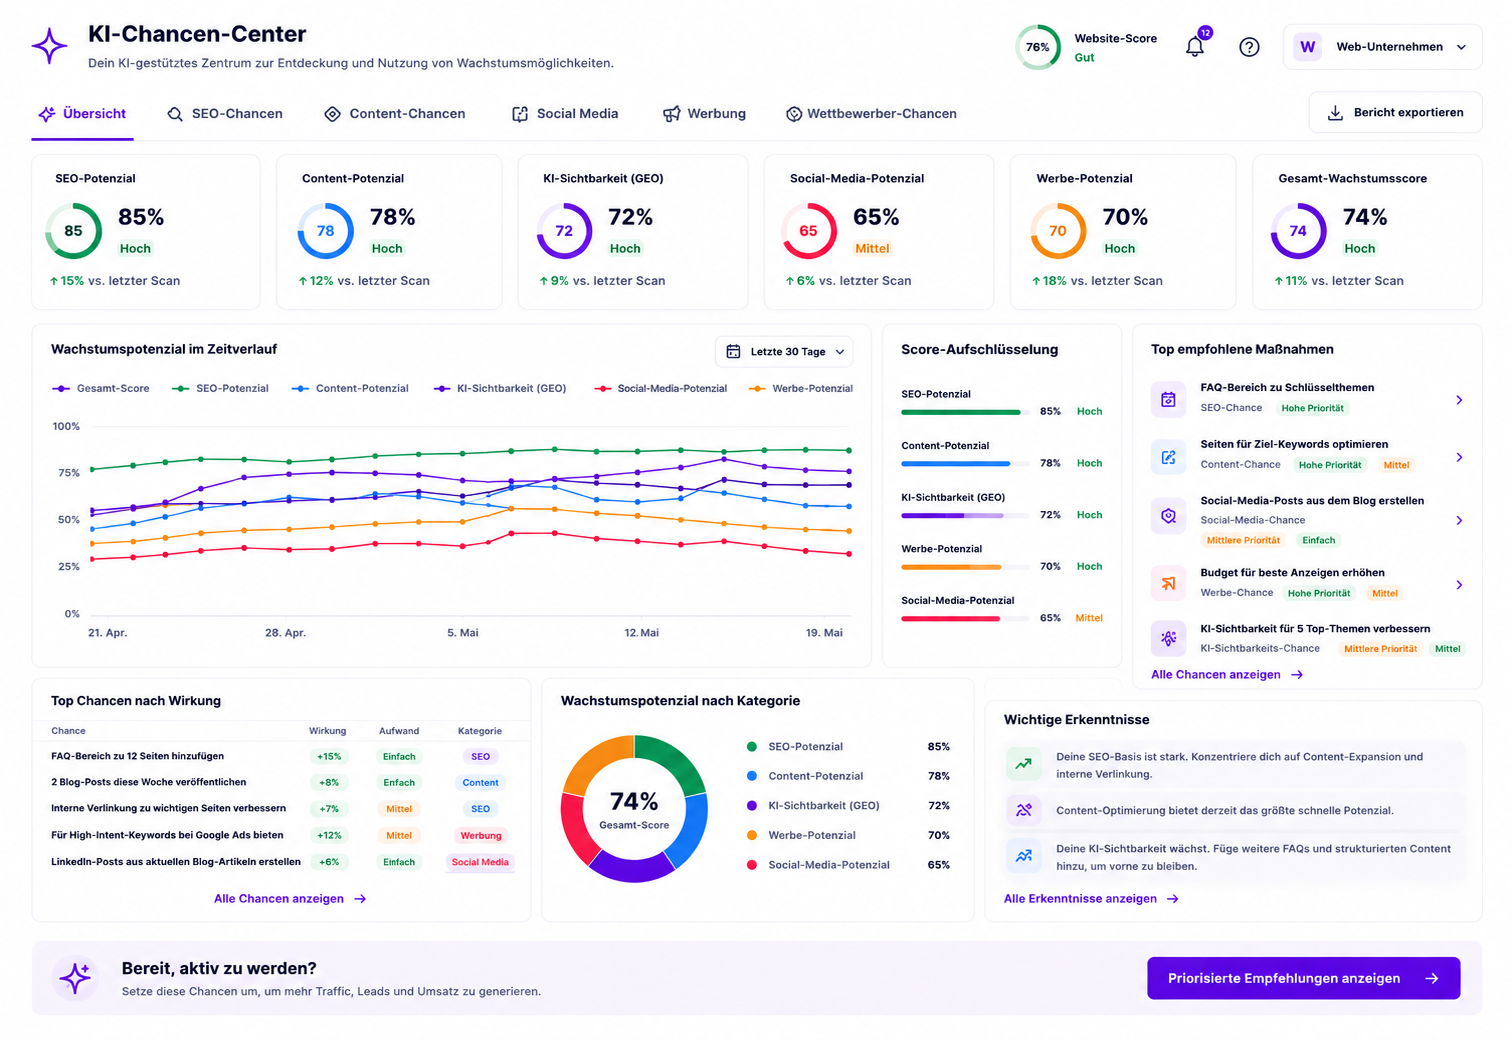Expand the Web-Unternehmen account menu
This screenshot has height=1040, width=1512.
1382,47
